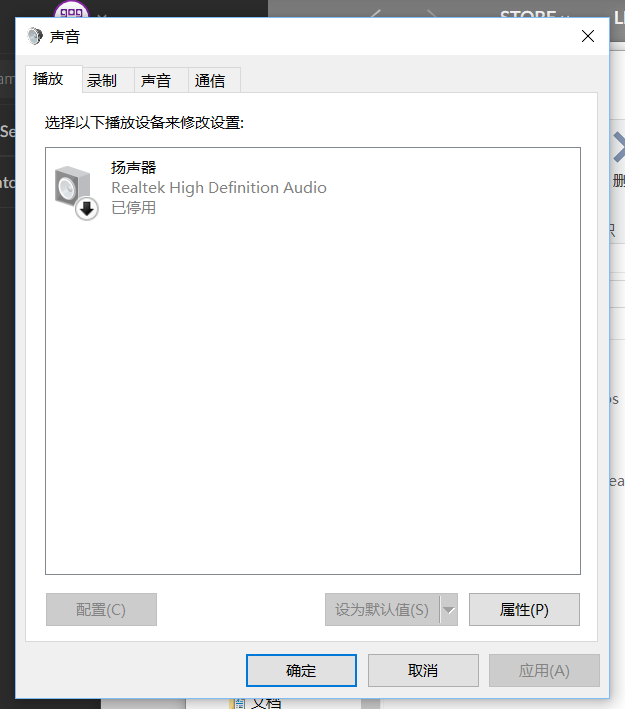The height and width of the screenshot is (709, 625).
Task: Click 取消 to dismiss the dialog
Action: pos(423,670)
